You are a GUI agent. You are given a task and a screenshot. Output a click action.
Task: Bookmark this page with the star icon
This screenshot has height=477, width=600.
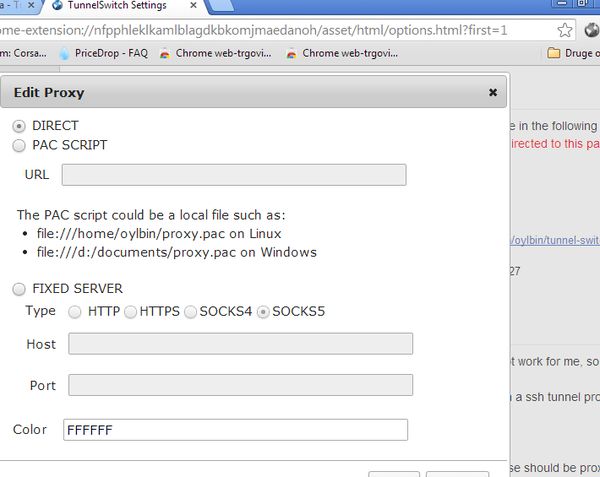point(564,30)
